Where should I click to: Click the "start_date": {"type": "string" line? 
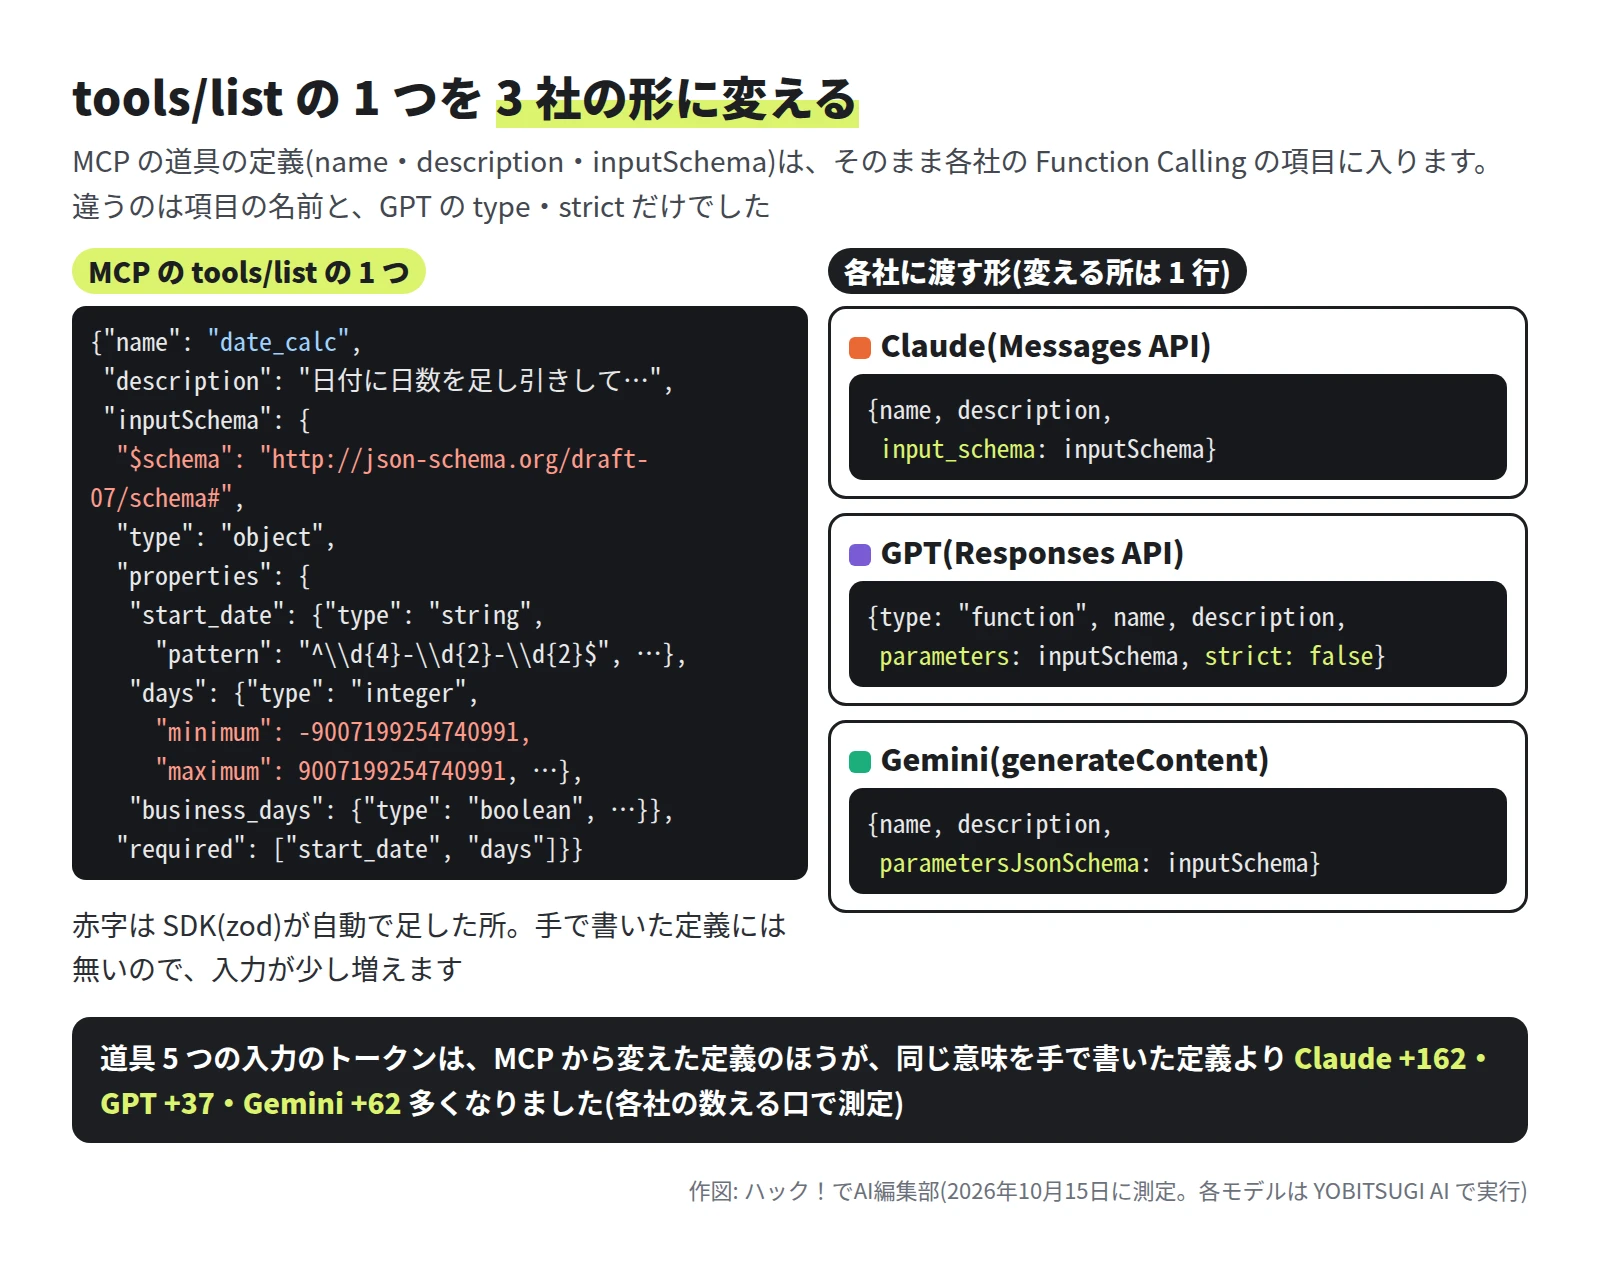click(x=336, y=615)
